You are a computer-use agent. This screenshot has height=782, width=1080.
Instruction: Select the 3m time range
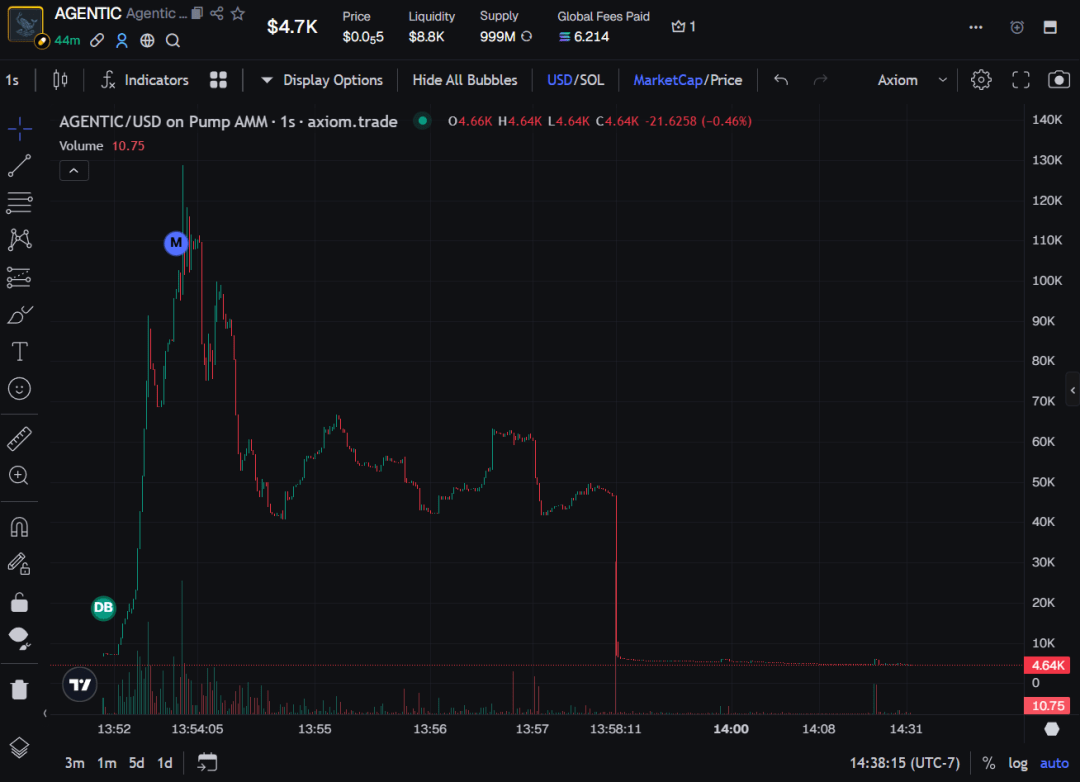tap(74, 763)
